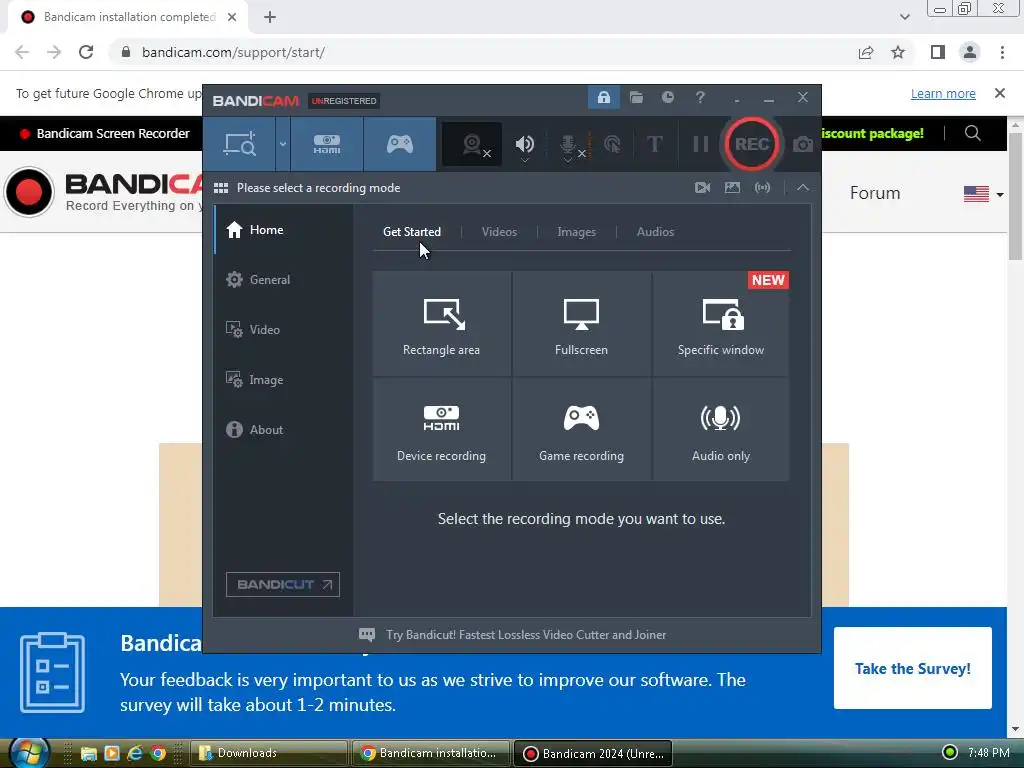The height and width of the screenshot is (768, 1024).
Task: Click the pause recording button
Action: pyautogui.click(x=701, y=144)
